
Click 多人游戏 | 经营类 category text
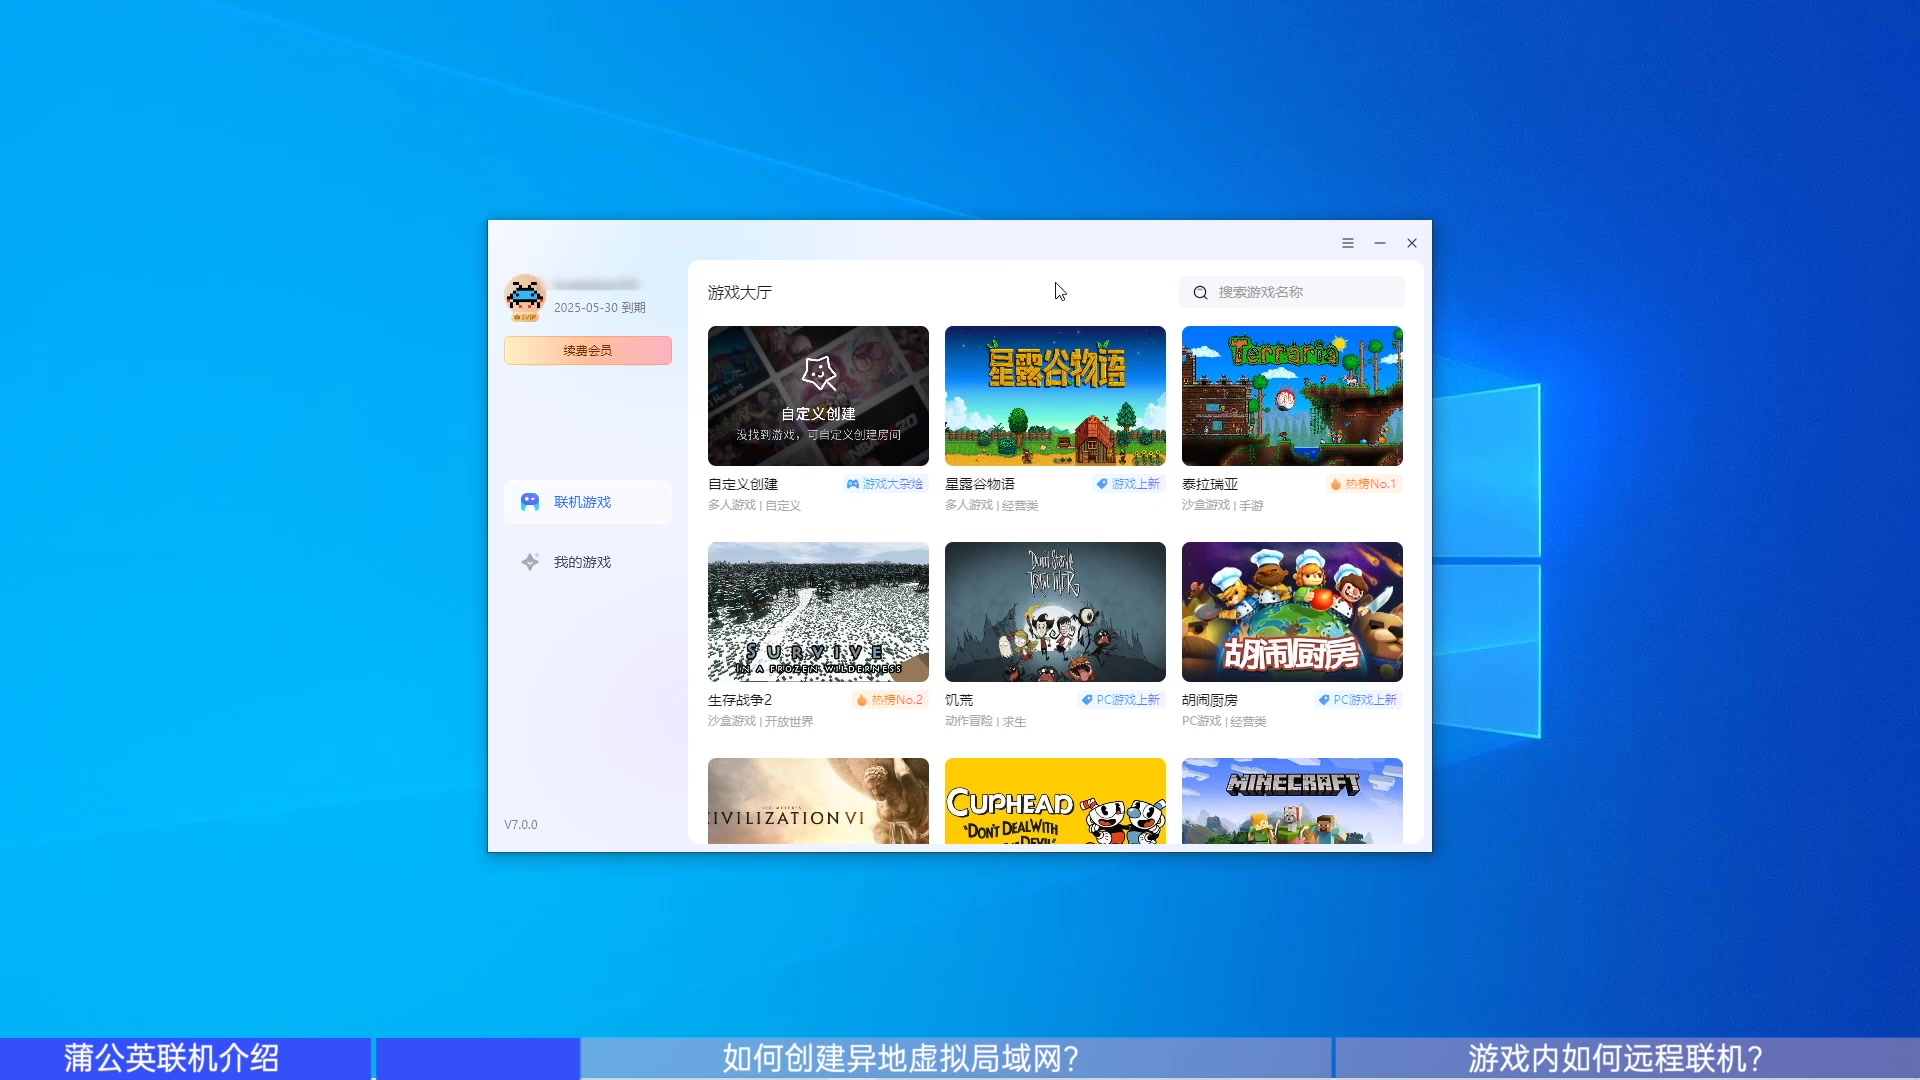click(x=992, y=506)
